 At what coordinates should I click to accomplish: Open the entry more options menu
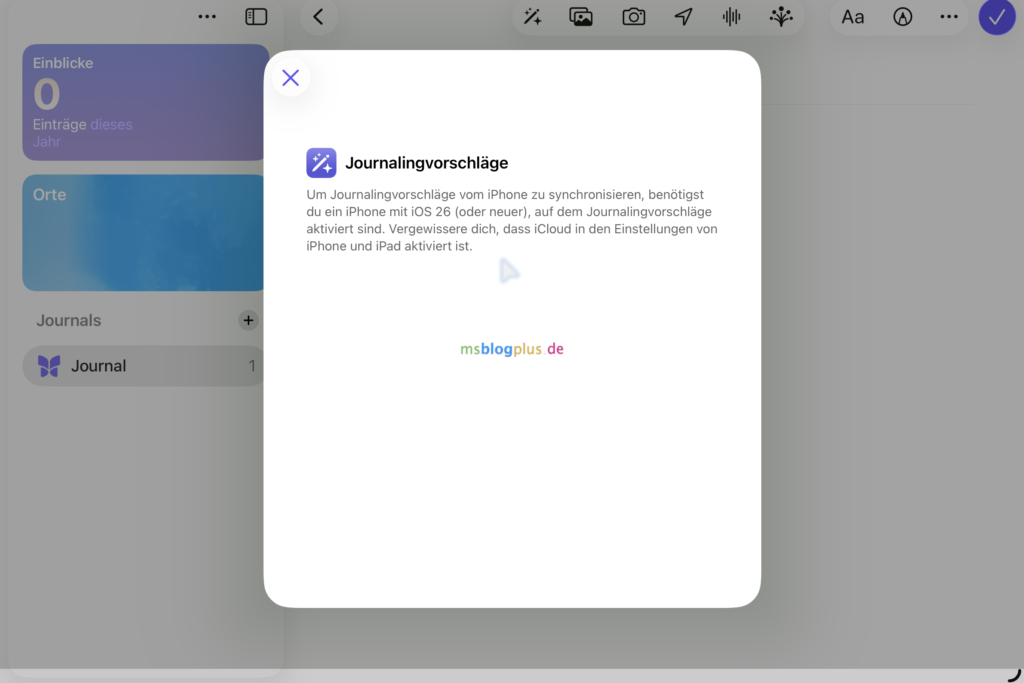coord(949,17)
